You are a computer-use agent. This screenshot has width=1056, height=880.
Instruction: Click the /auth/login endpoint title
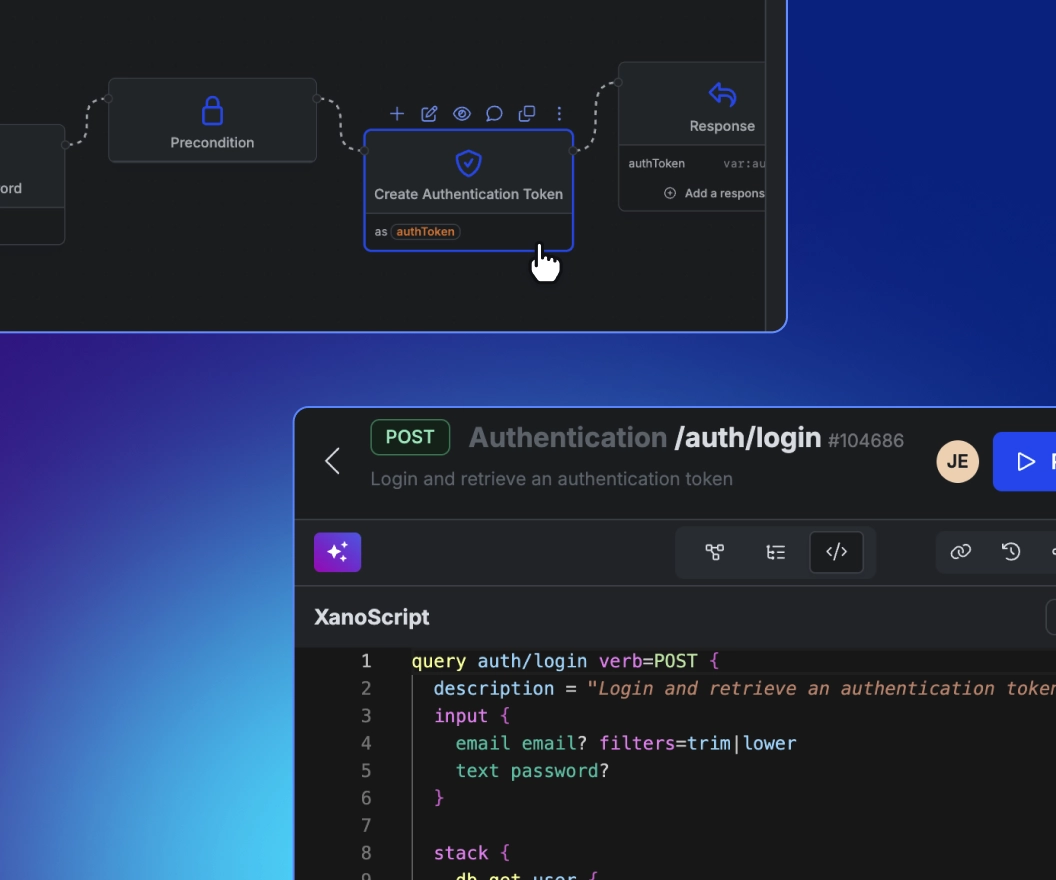(x=748, y=438)
